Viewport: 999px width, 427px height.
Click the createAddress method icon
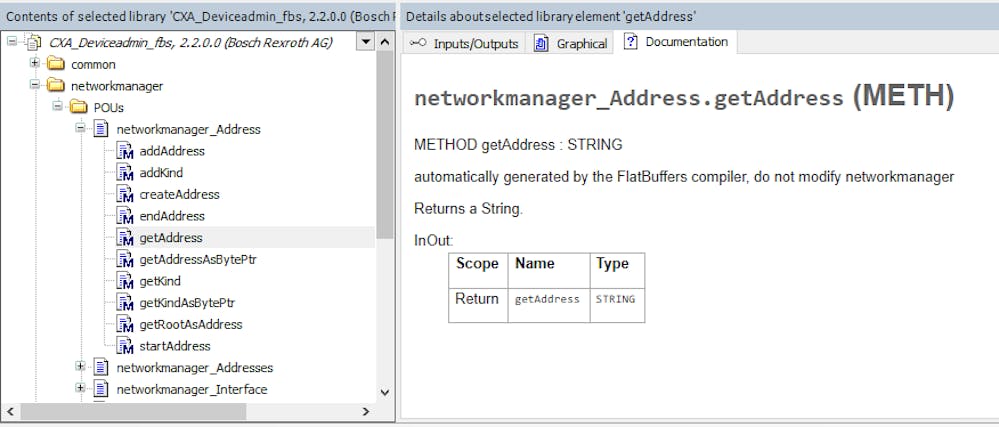(x=125, y=194)
